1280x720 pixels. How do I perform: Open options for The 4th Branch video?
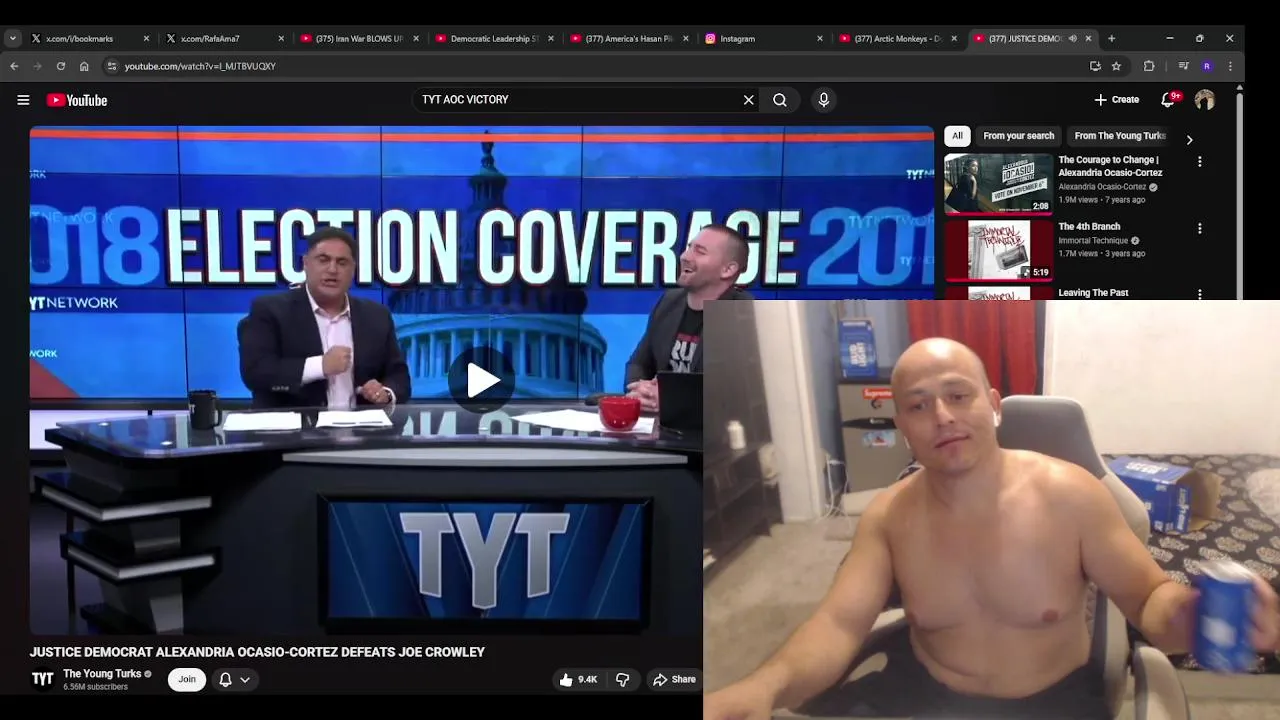point(1200,228)
